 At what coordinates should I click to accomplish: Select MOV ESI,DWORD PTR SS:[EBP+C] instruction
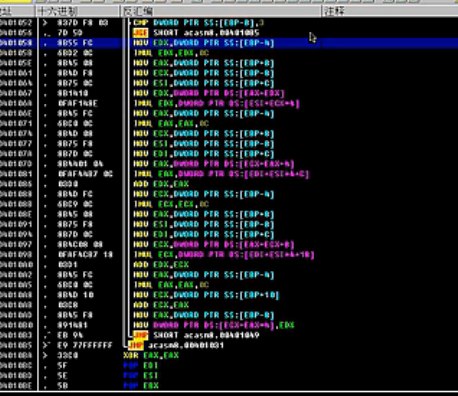[204, 83]
